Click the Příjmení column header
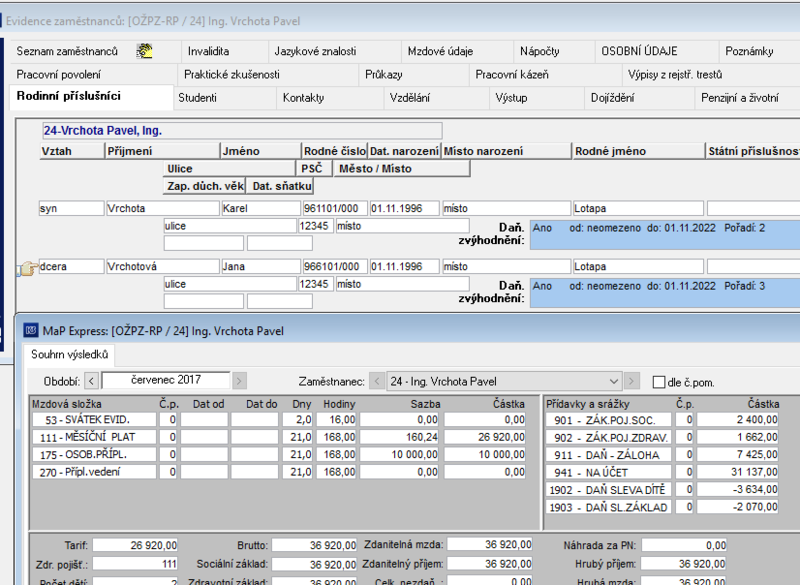The height and width of the screenshot is (585, 800). [x=162, y=151]
